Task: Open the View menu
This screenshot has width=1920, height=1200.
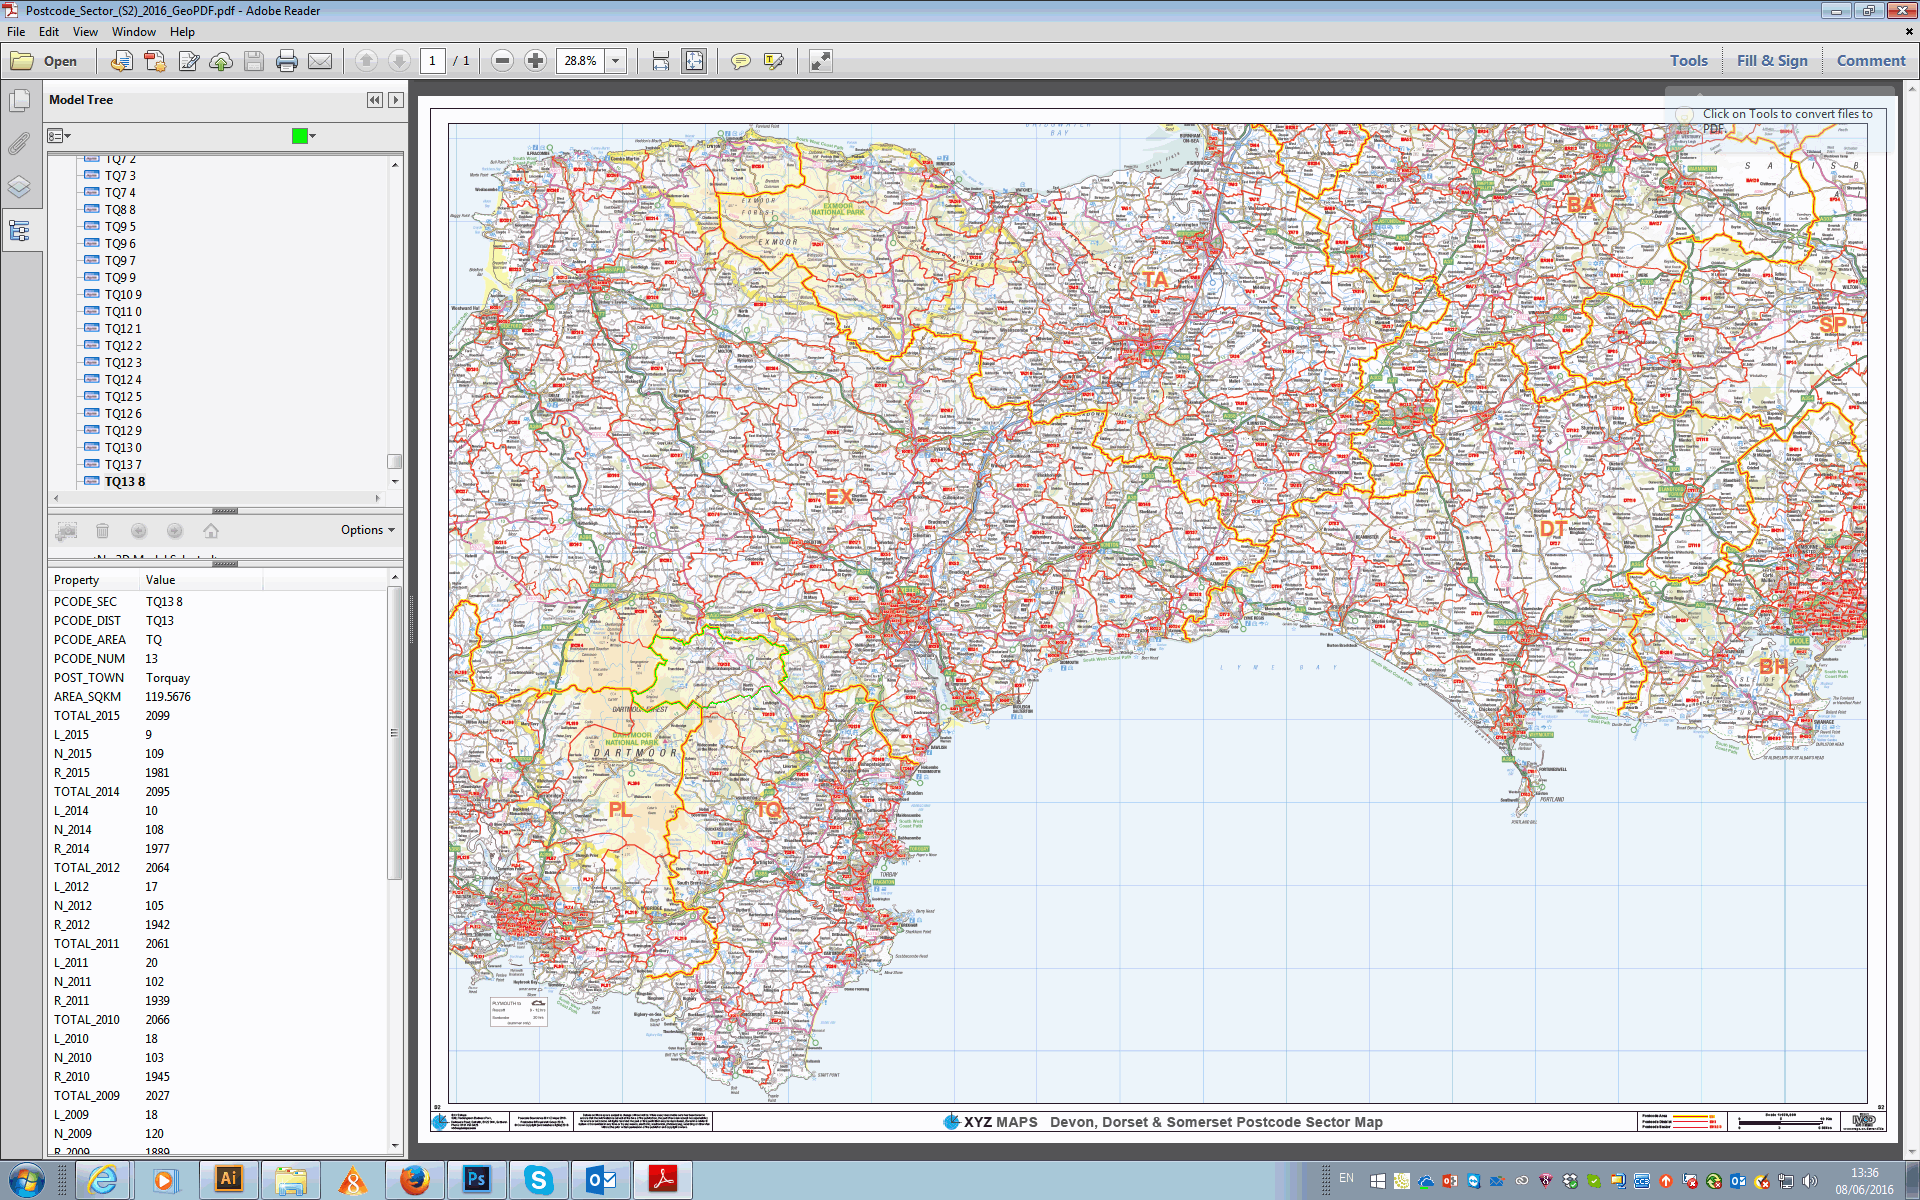Action: pyautogui.click(x=85, y=32)
